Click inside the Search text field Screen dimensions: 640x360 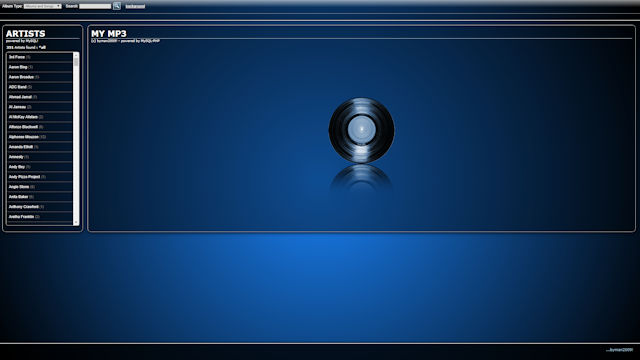click(x=95, y=6)
